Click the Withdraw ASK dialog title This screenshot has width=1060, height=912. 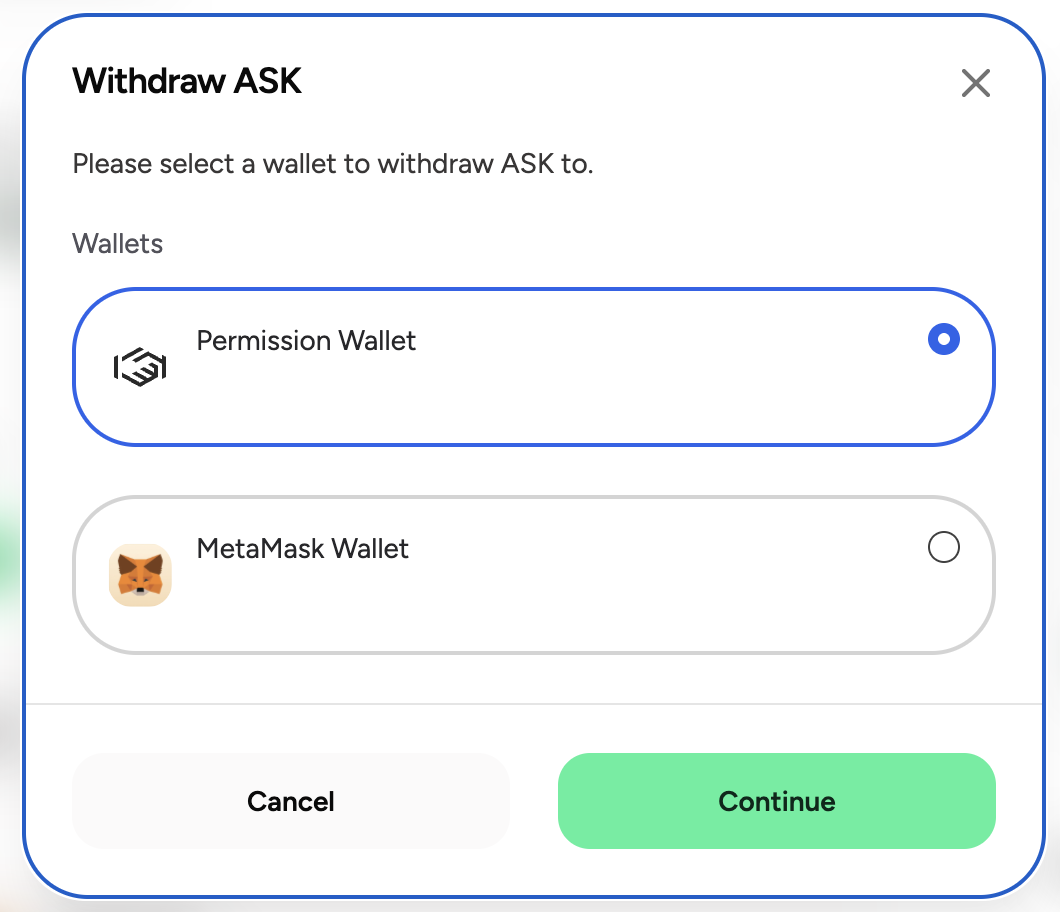click(x=187, y=81)
